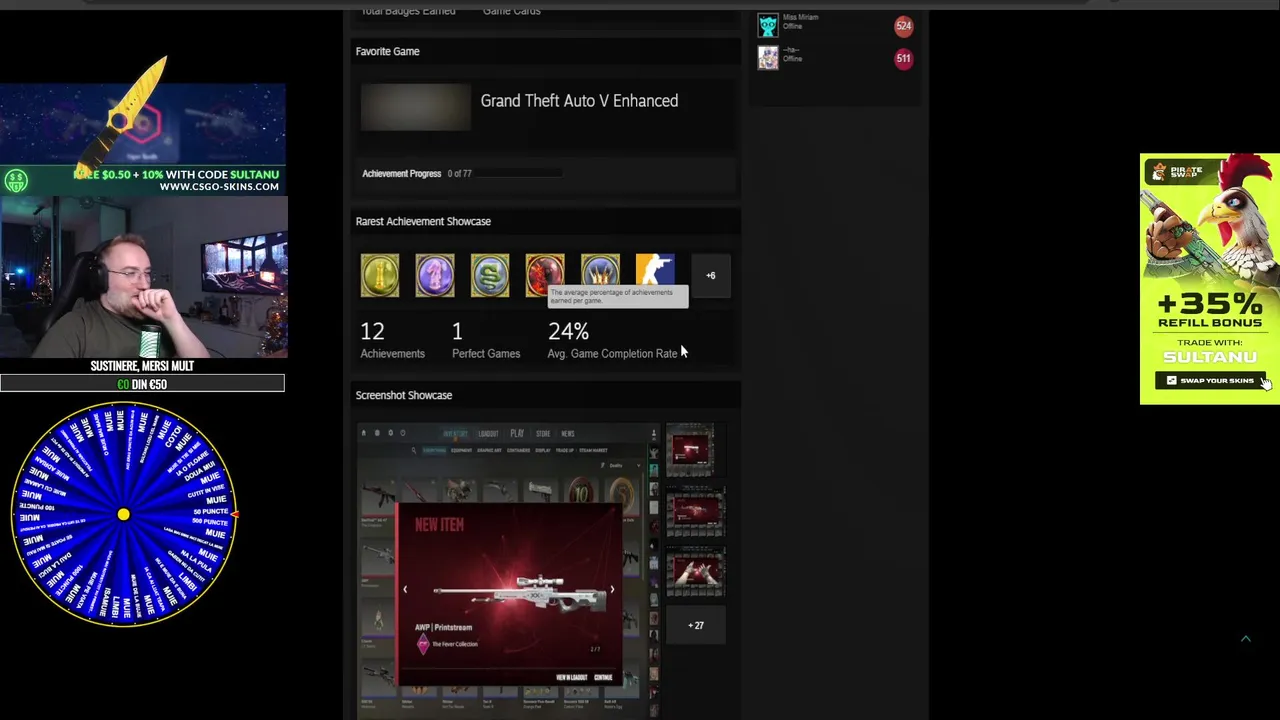Click the yellow center of the wheel
Viewport: 1280px width, 720px height.
click(x=123, y=514)
